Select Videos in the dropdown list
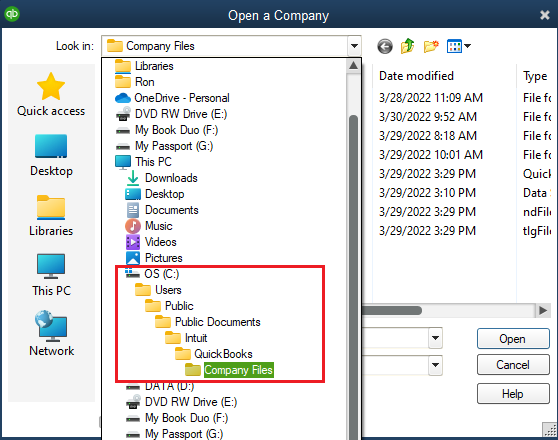Screen dimensions: 558x440 point(151,242)
